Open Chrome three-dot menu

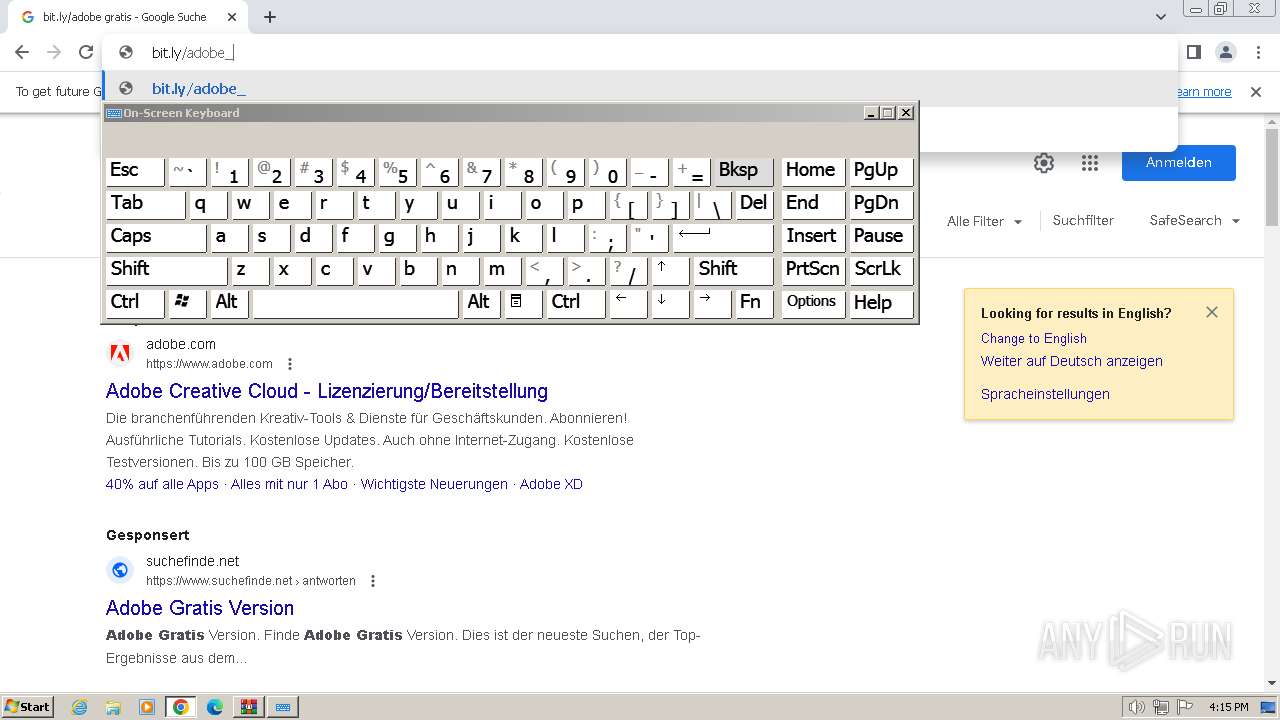click(x=1256, y=52)
